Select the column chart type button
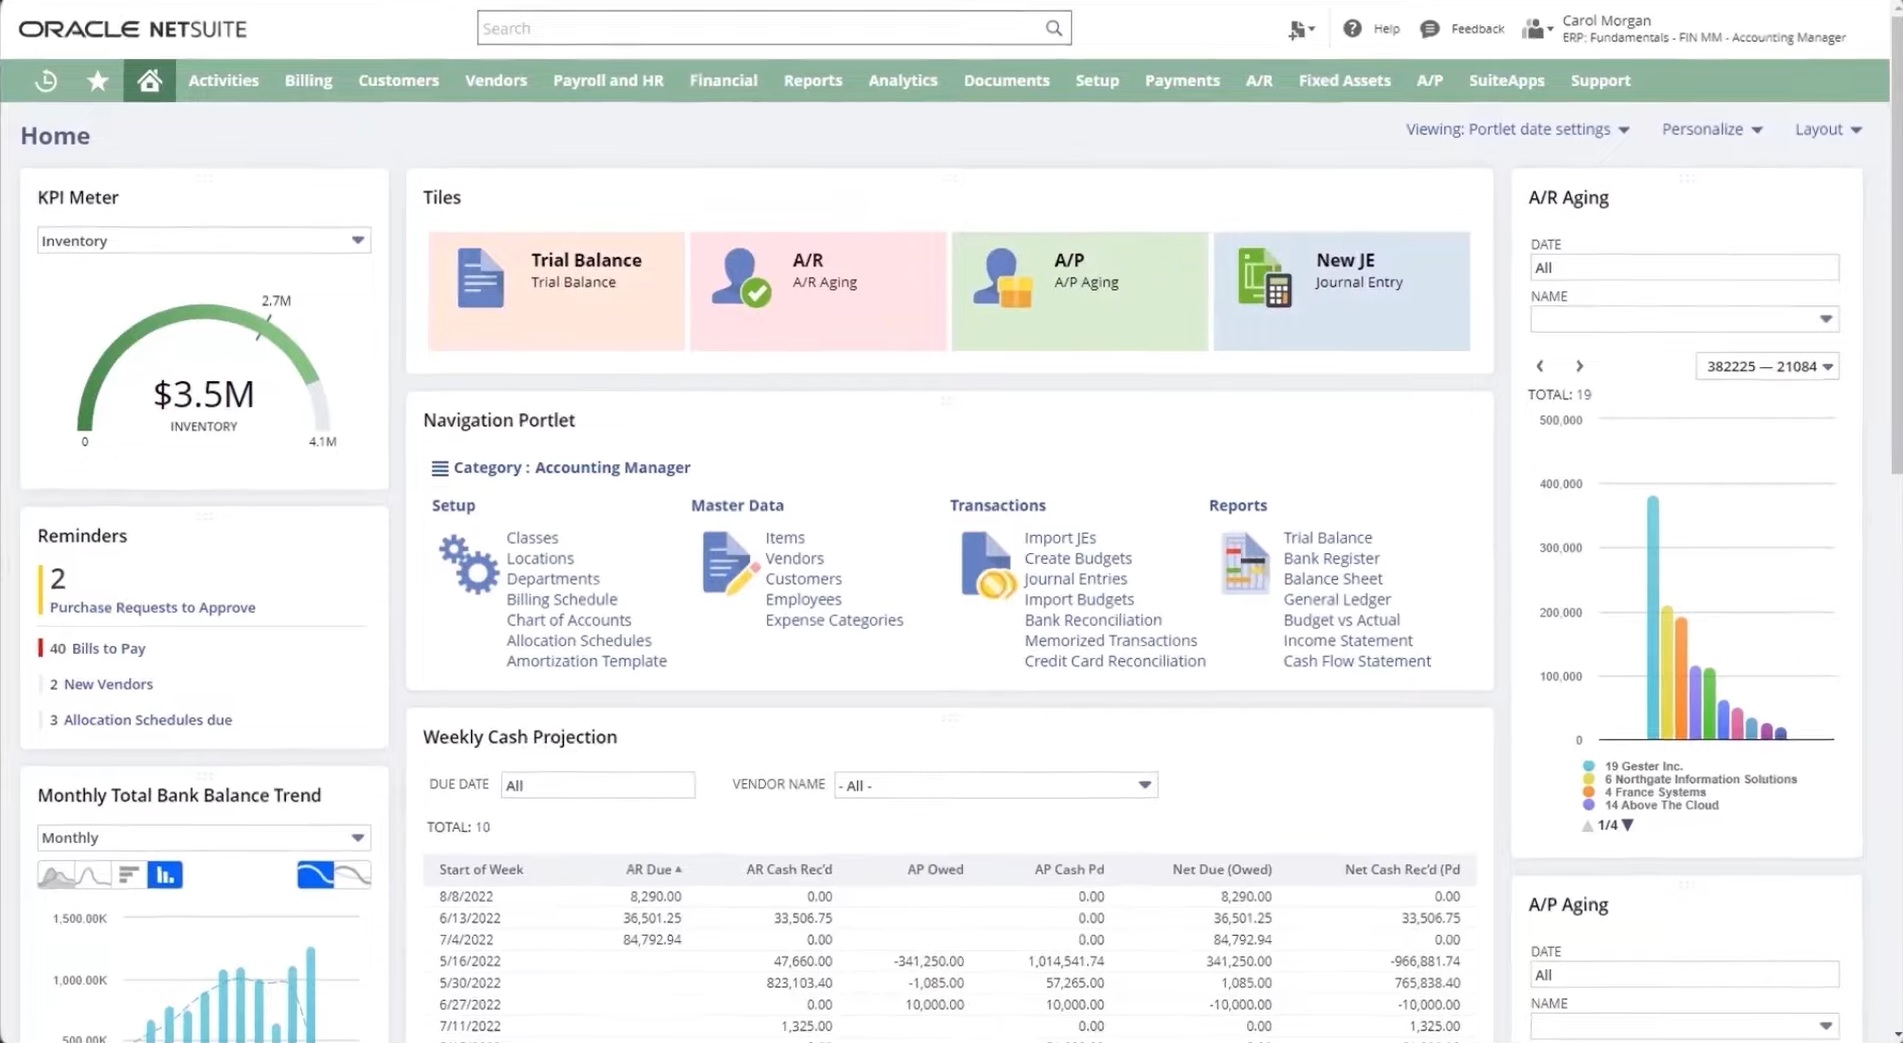The height and width of the screenshot is (1043, 1903). (165, 875)
